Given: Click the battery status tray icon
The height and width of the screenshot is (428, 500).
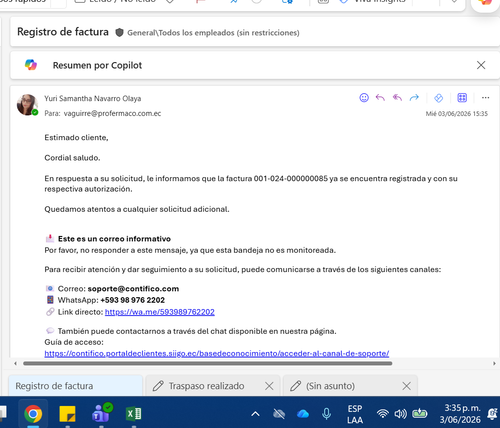Looking at the screenshot, I should click(x=419, y=414).
